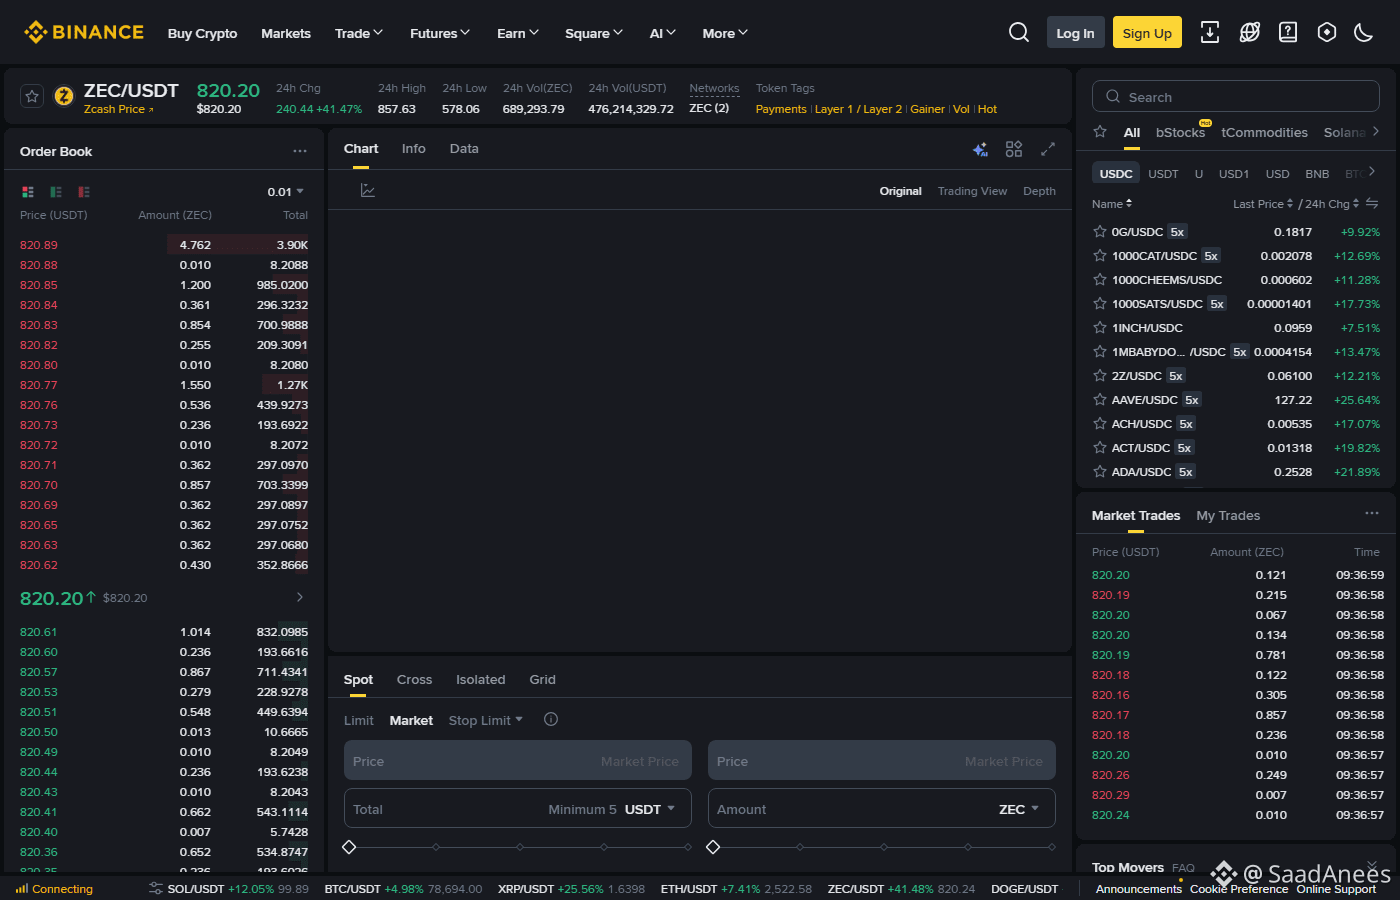Add ZEC/USDT to favorites star
Image resolution: width=1400 pixels, height=900 pixels.
click(32, 96)
